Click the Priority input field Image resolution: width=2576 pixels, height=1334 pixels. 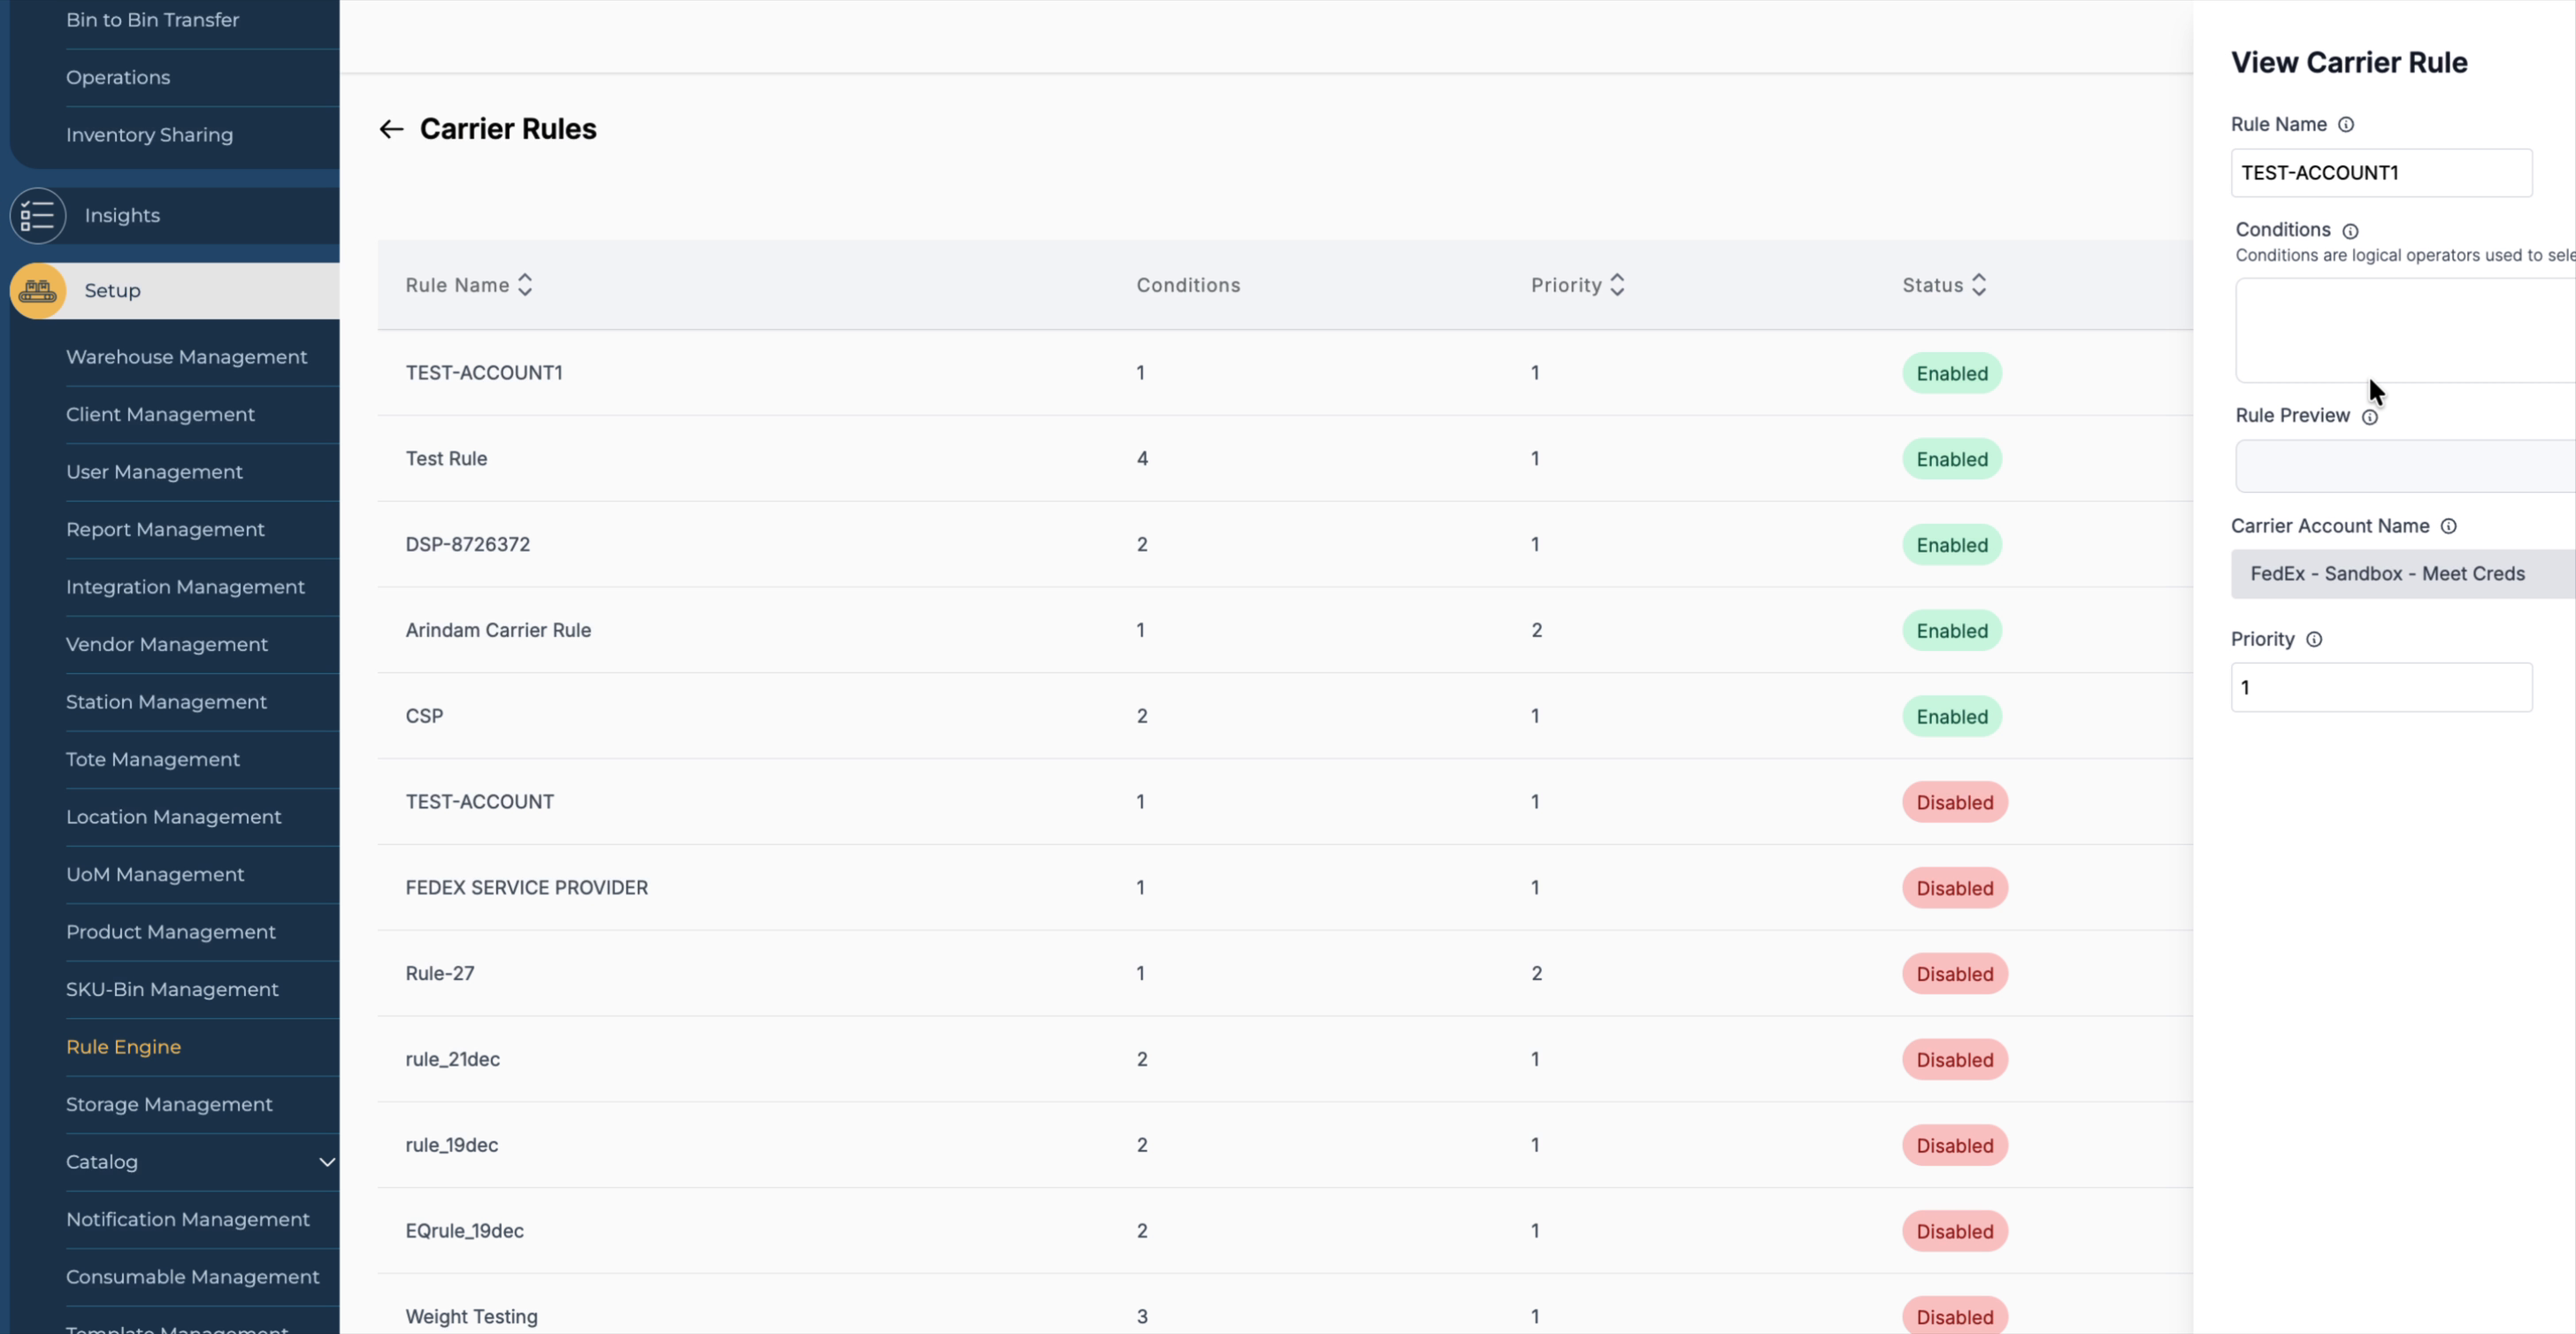[2381, 688]
